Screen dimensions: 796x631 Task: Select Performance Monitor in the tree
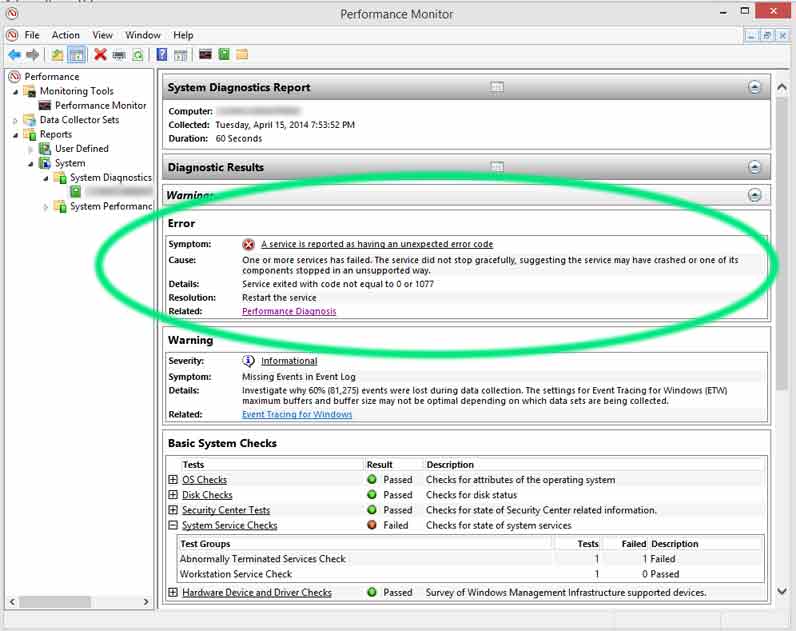[x=101, y=106]
